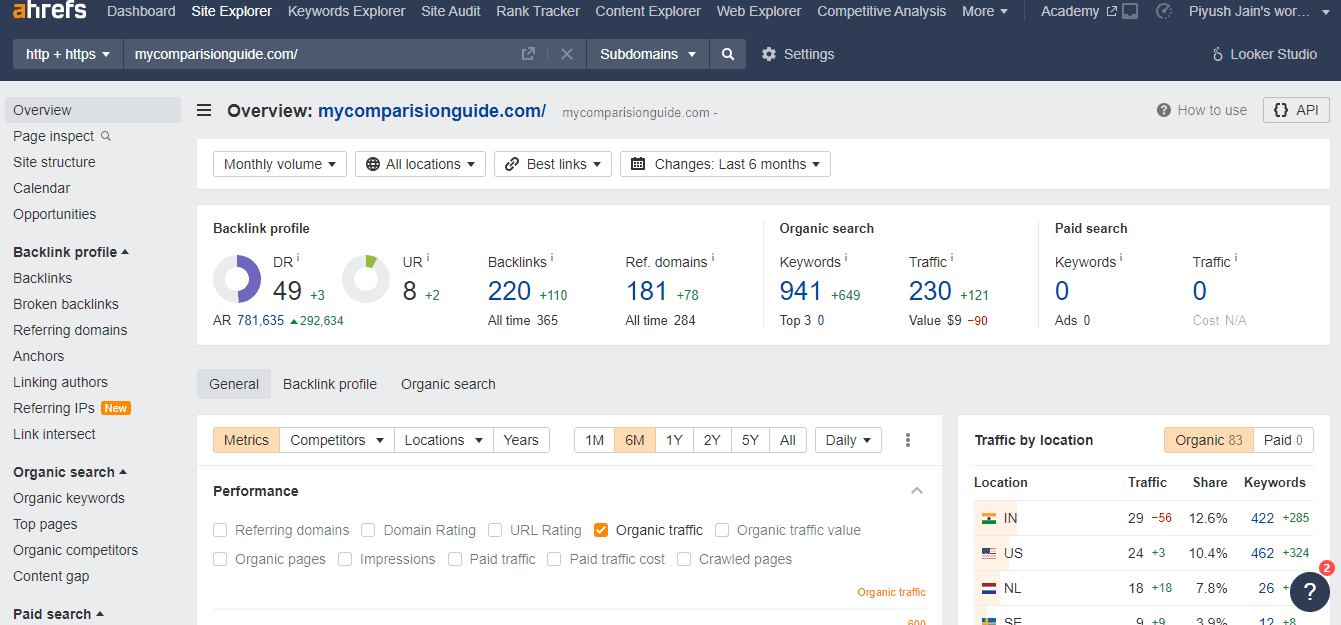1341x625 pixels.
Task: Open Content gap in sidebar
Action: [51, 576]
